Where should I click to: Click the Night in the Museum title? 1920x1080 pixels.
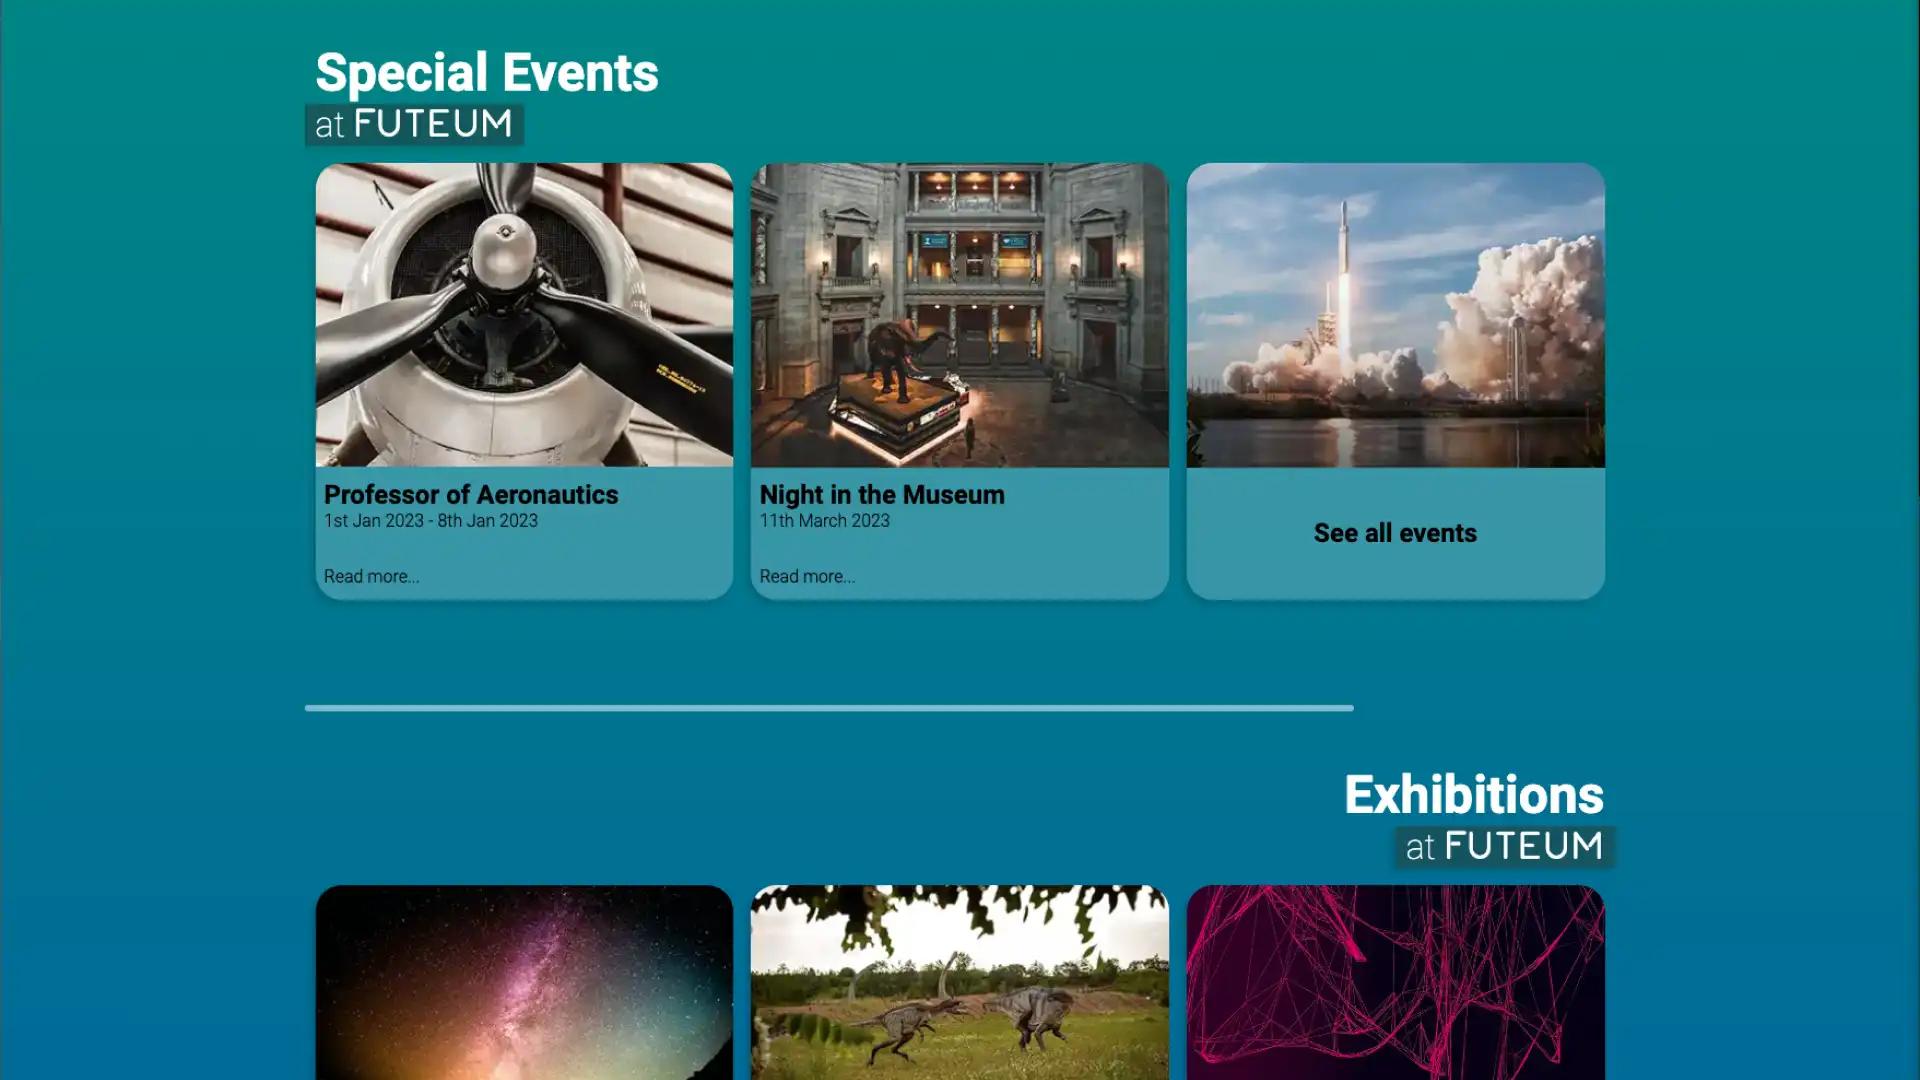tap(882, 495)
